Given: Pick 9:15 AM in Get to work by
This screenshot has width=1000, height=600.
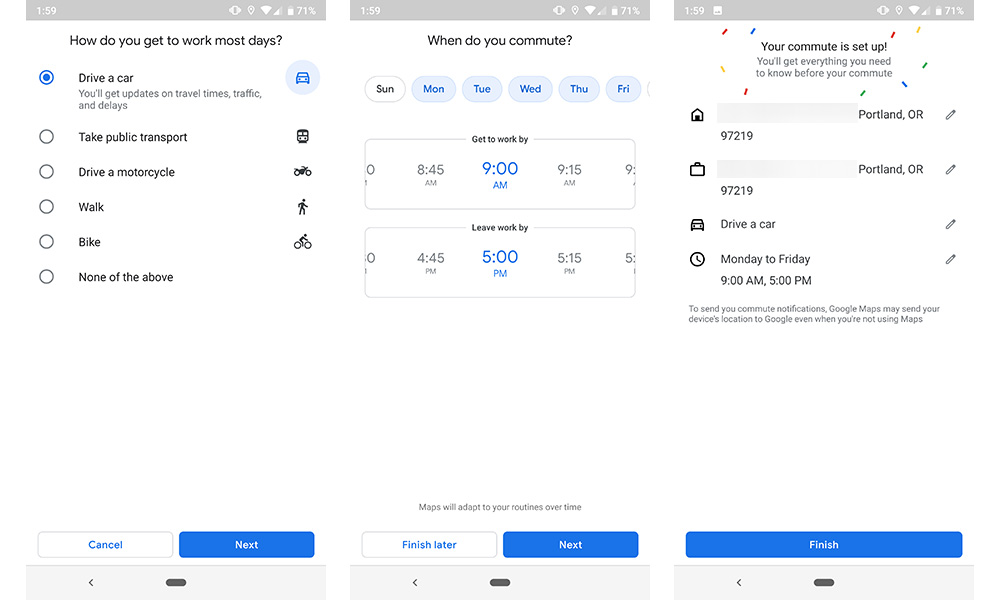Looking at the screenshot, I should 570,174.
